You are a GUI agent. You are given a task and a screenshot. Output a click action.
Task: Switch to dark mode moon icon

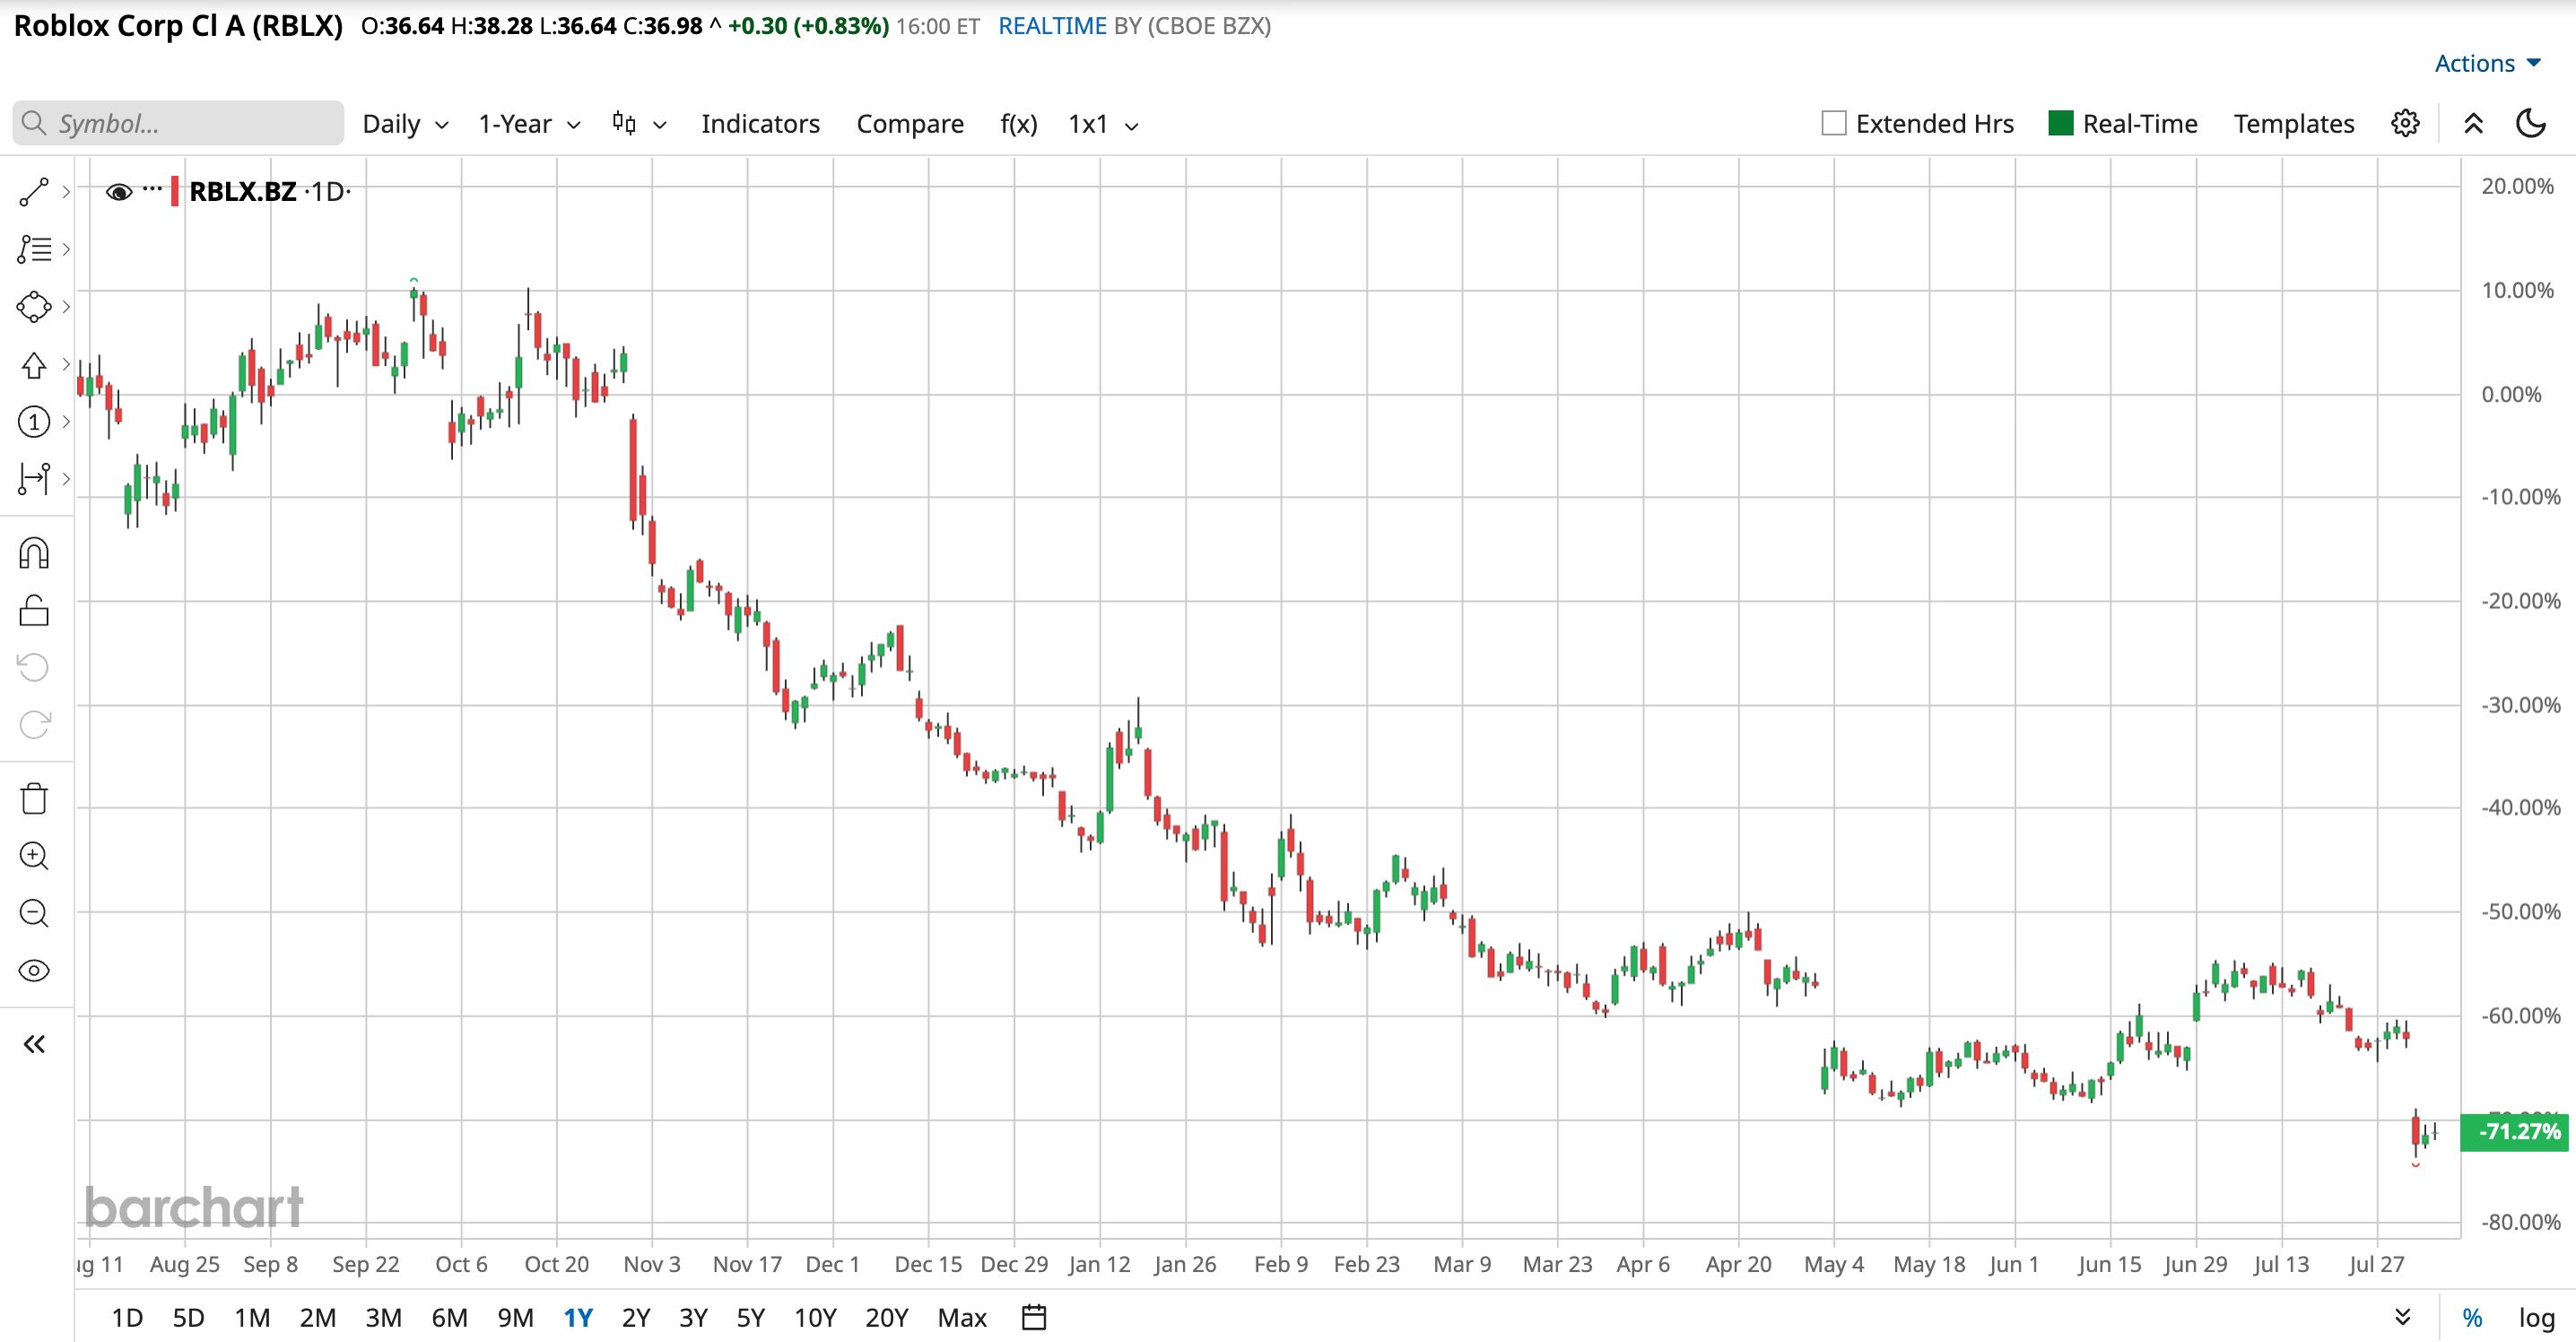coord(2530,123)
